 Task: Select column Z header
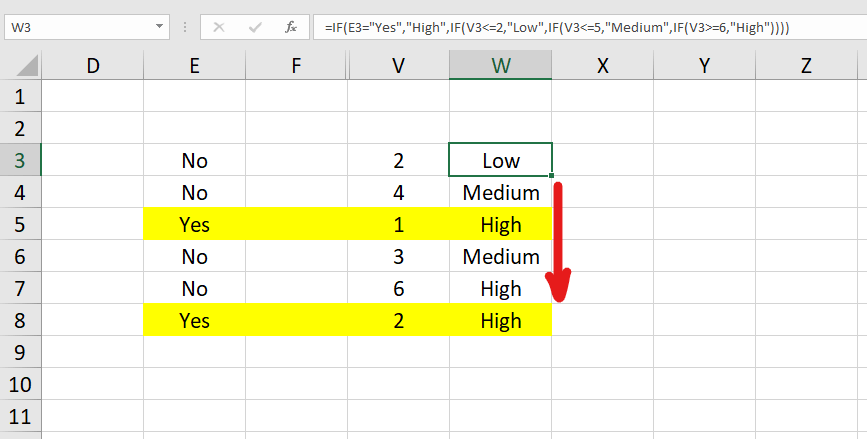click(806, 65)
